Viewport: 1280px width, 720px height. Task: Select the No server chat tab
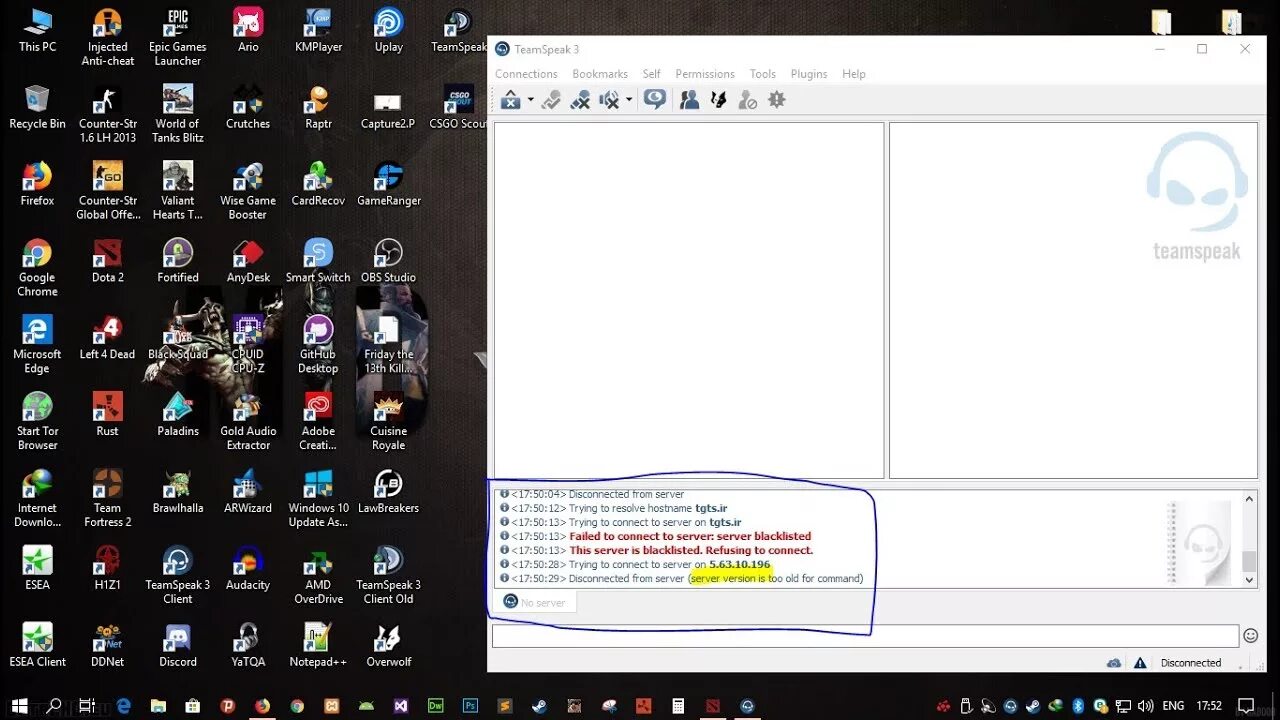[535, 602]
